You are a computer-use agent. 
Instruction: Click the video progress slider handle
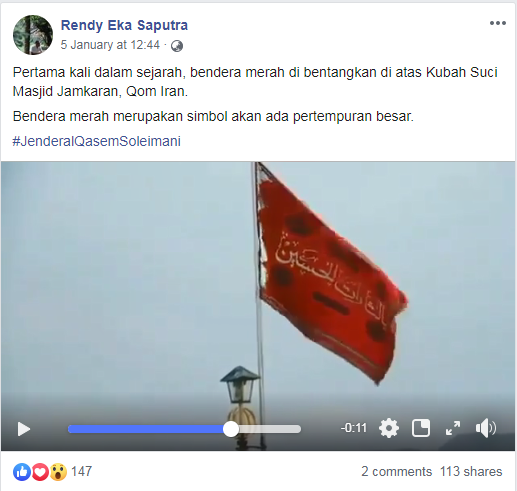231,429
